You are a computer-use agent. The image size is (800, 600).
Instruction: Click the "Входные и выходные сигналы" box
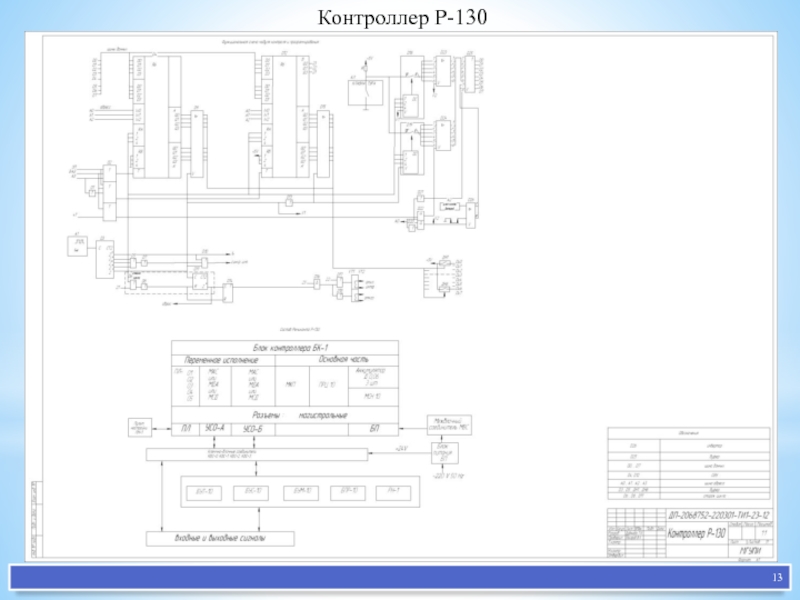click(x=220, y=538)
